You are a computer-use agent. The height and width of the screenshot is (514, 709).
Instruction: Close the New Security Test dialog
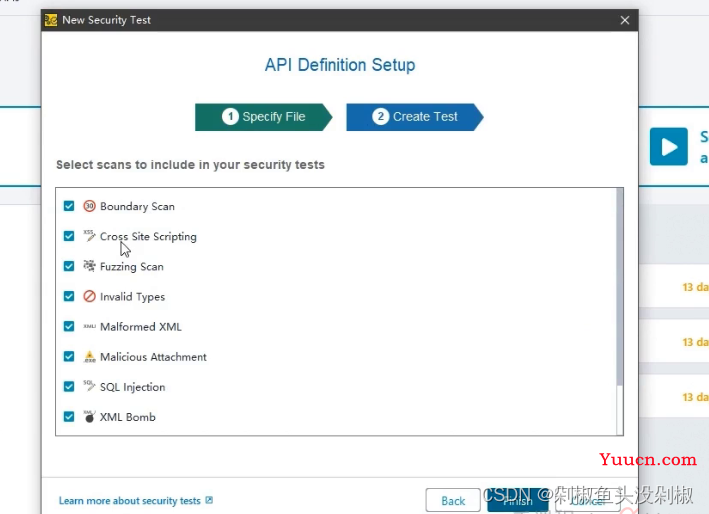625,20
